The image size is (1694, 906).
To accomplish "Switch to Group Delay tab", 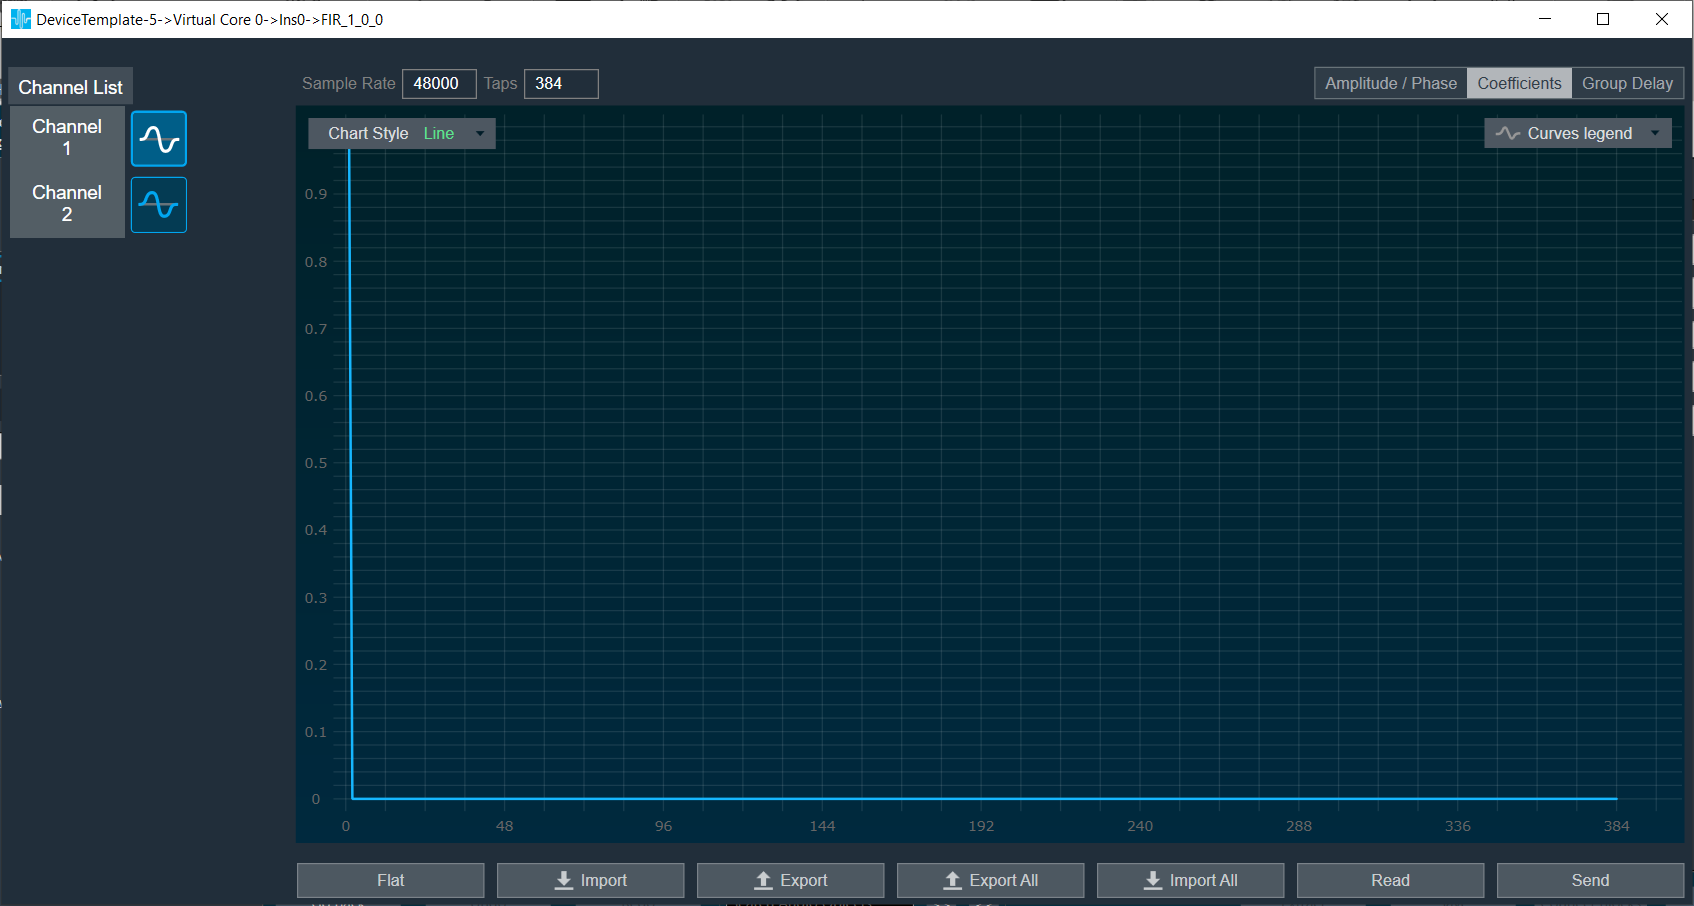I will (1627, 83).
